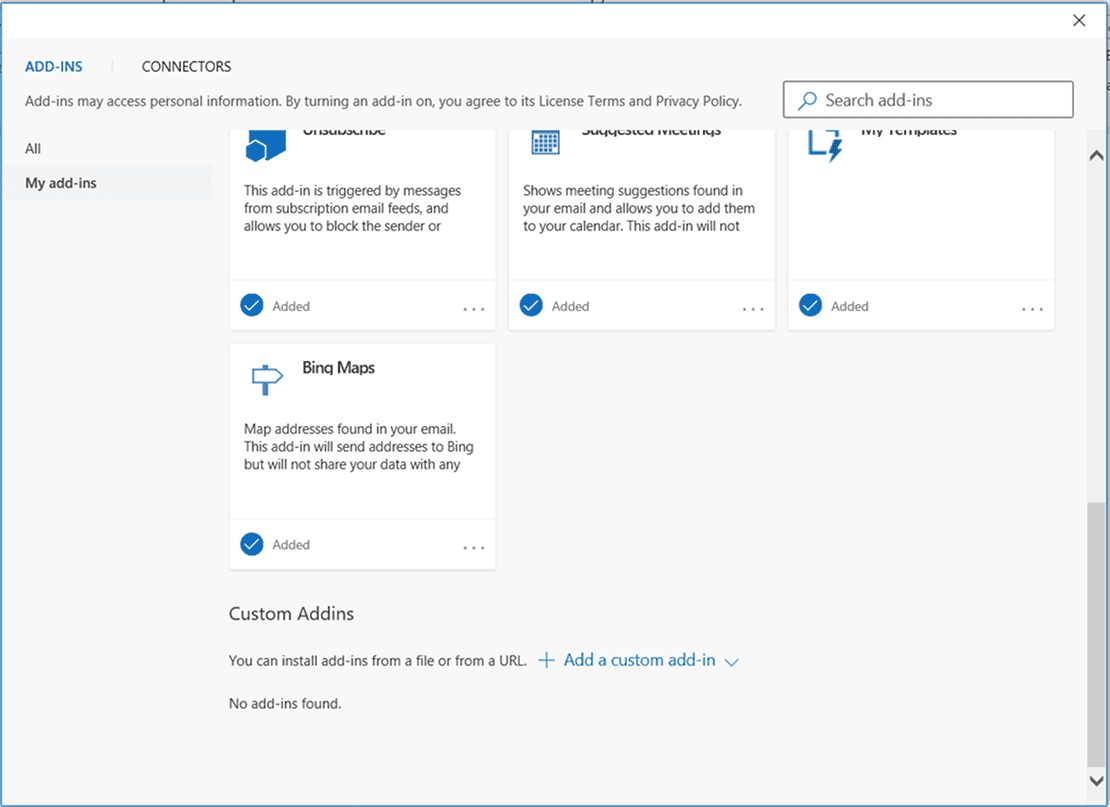Click the My Templates lightning icon
The image size is (1110, 807).
[x=823, y=145]
